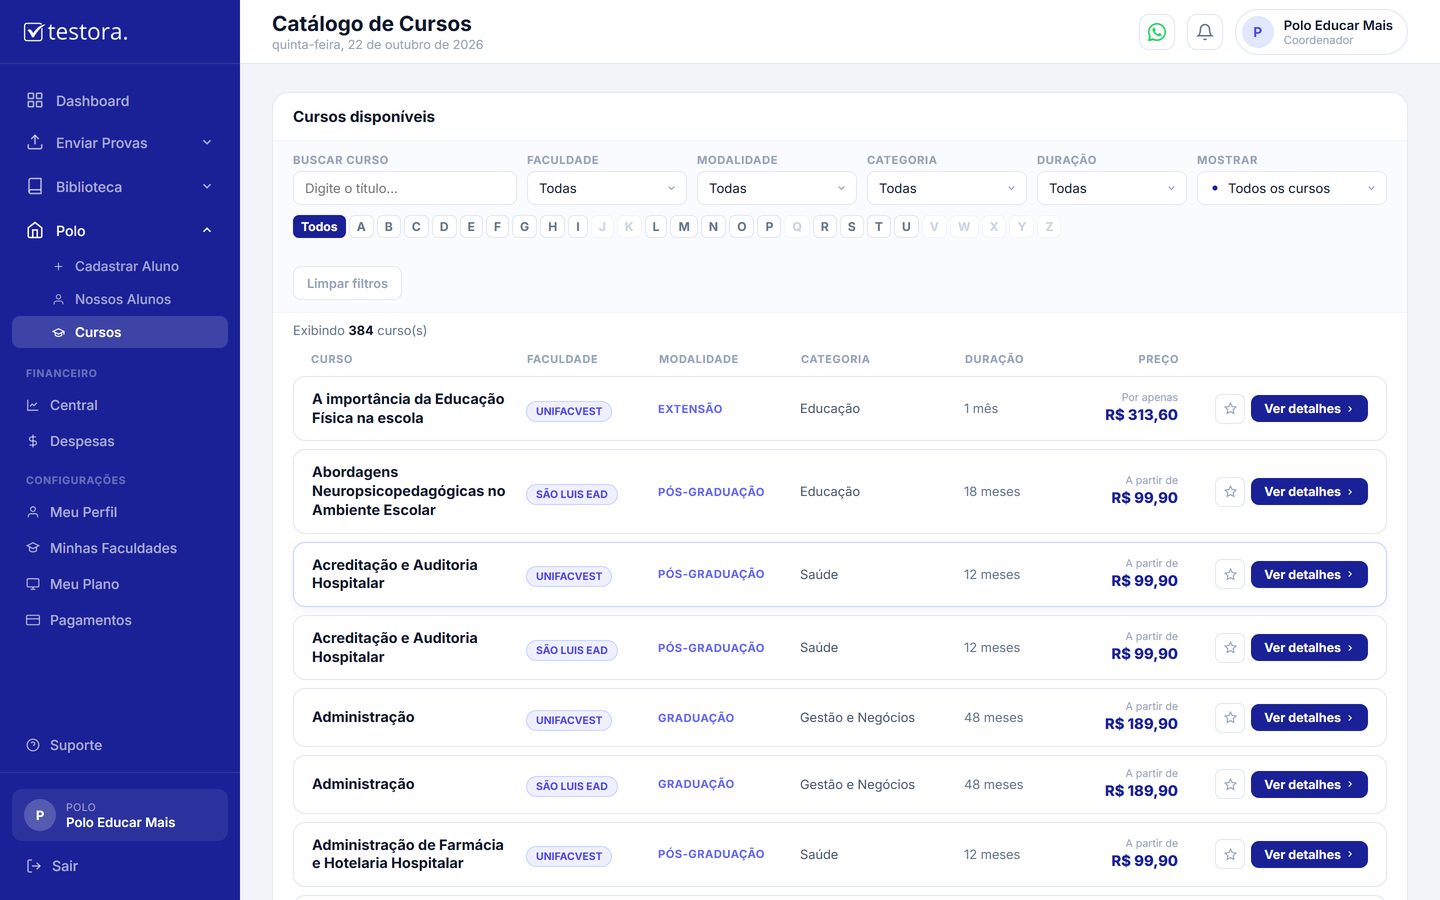Open the Categoria filter dropdown
Screen dimensions: 1440x900
[x=947, y=188]
